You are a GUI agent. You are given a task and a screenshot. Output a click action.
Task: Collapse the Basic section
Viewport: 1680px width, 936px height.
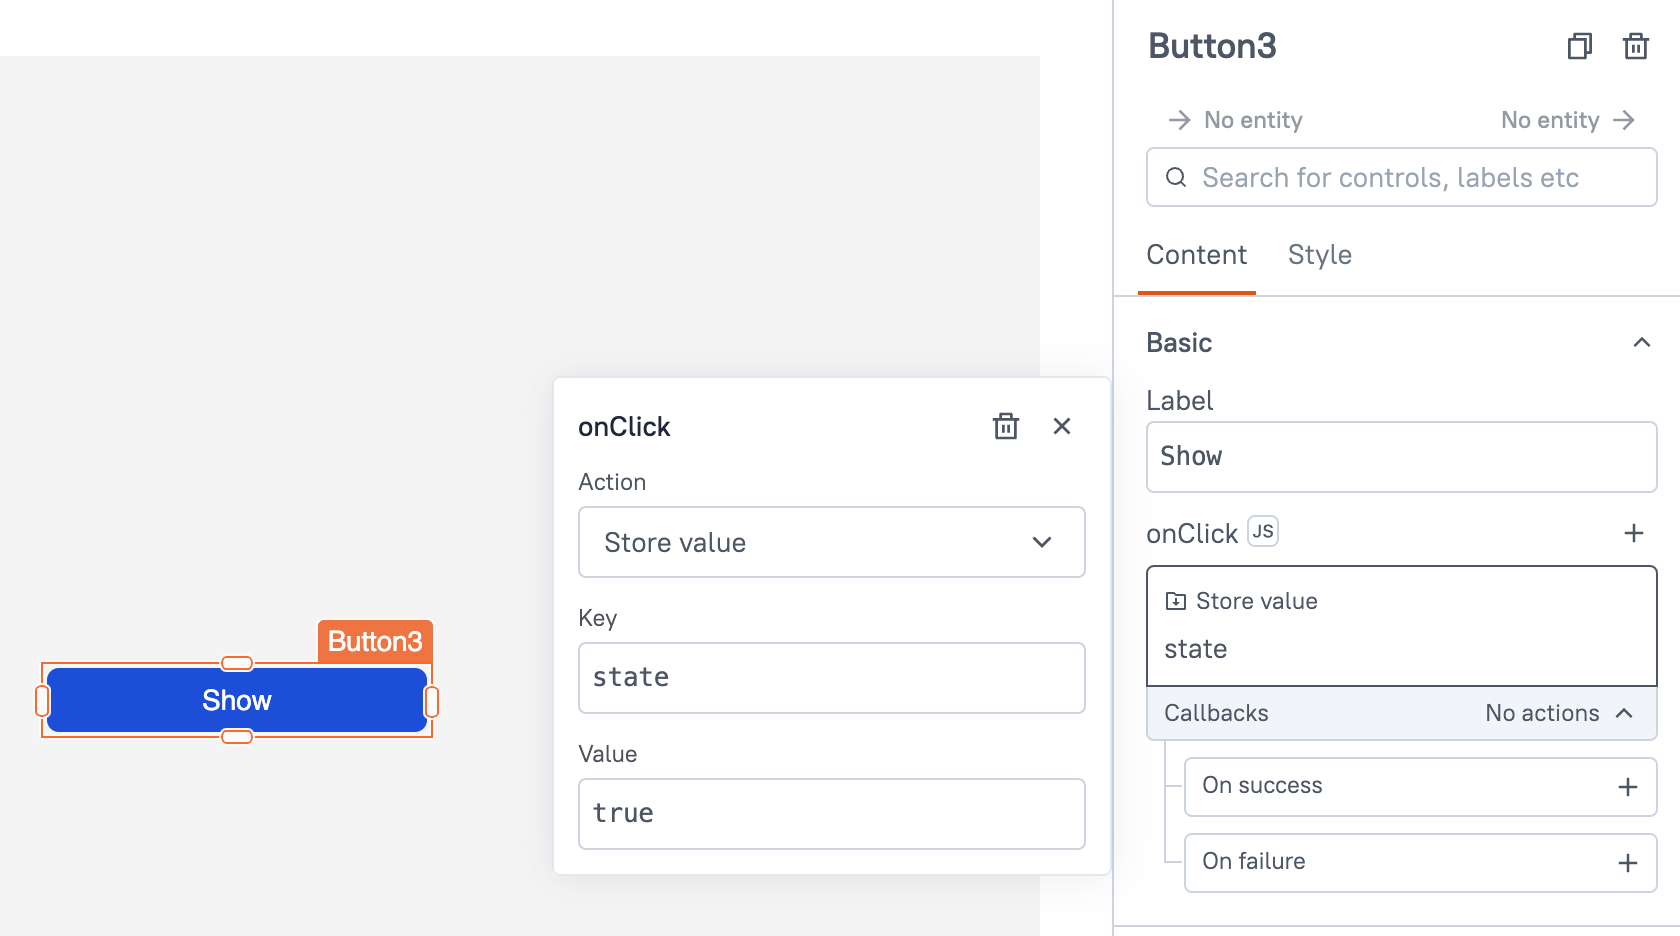[x=1641, y=343]
